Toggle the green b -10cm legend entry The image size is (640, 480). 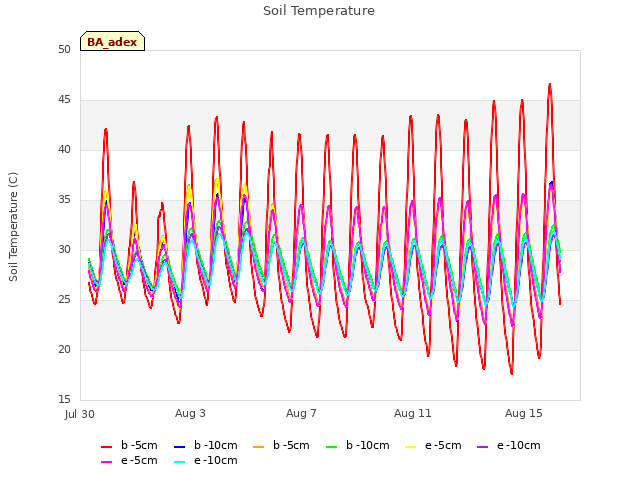[358, 446]
